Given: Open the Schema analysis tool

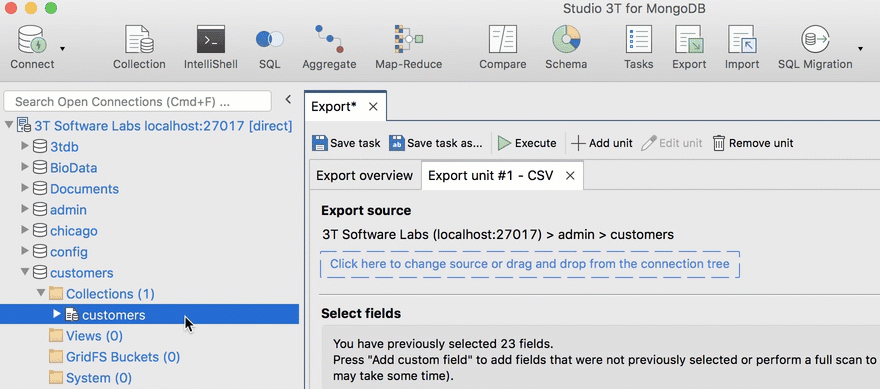Looking at the screenshot, I should (566, 48).
